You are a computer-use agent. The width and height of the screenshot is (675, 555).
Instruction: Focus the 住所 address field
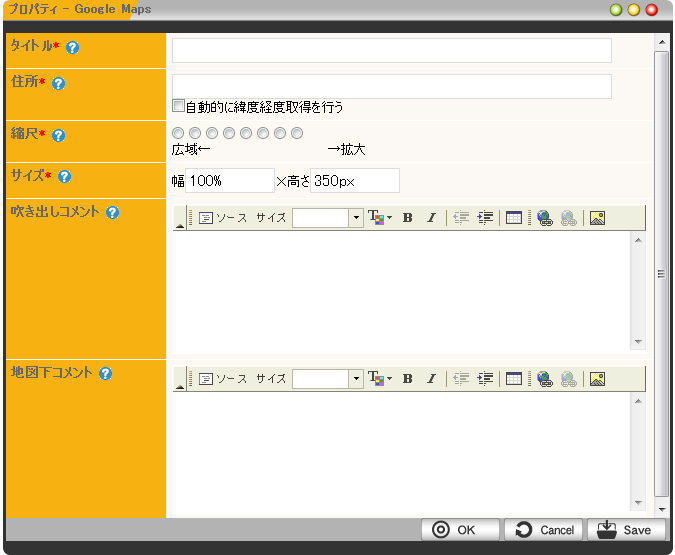point(392,86)
